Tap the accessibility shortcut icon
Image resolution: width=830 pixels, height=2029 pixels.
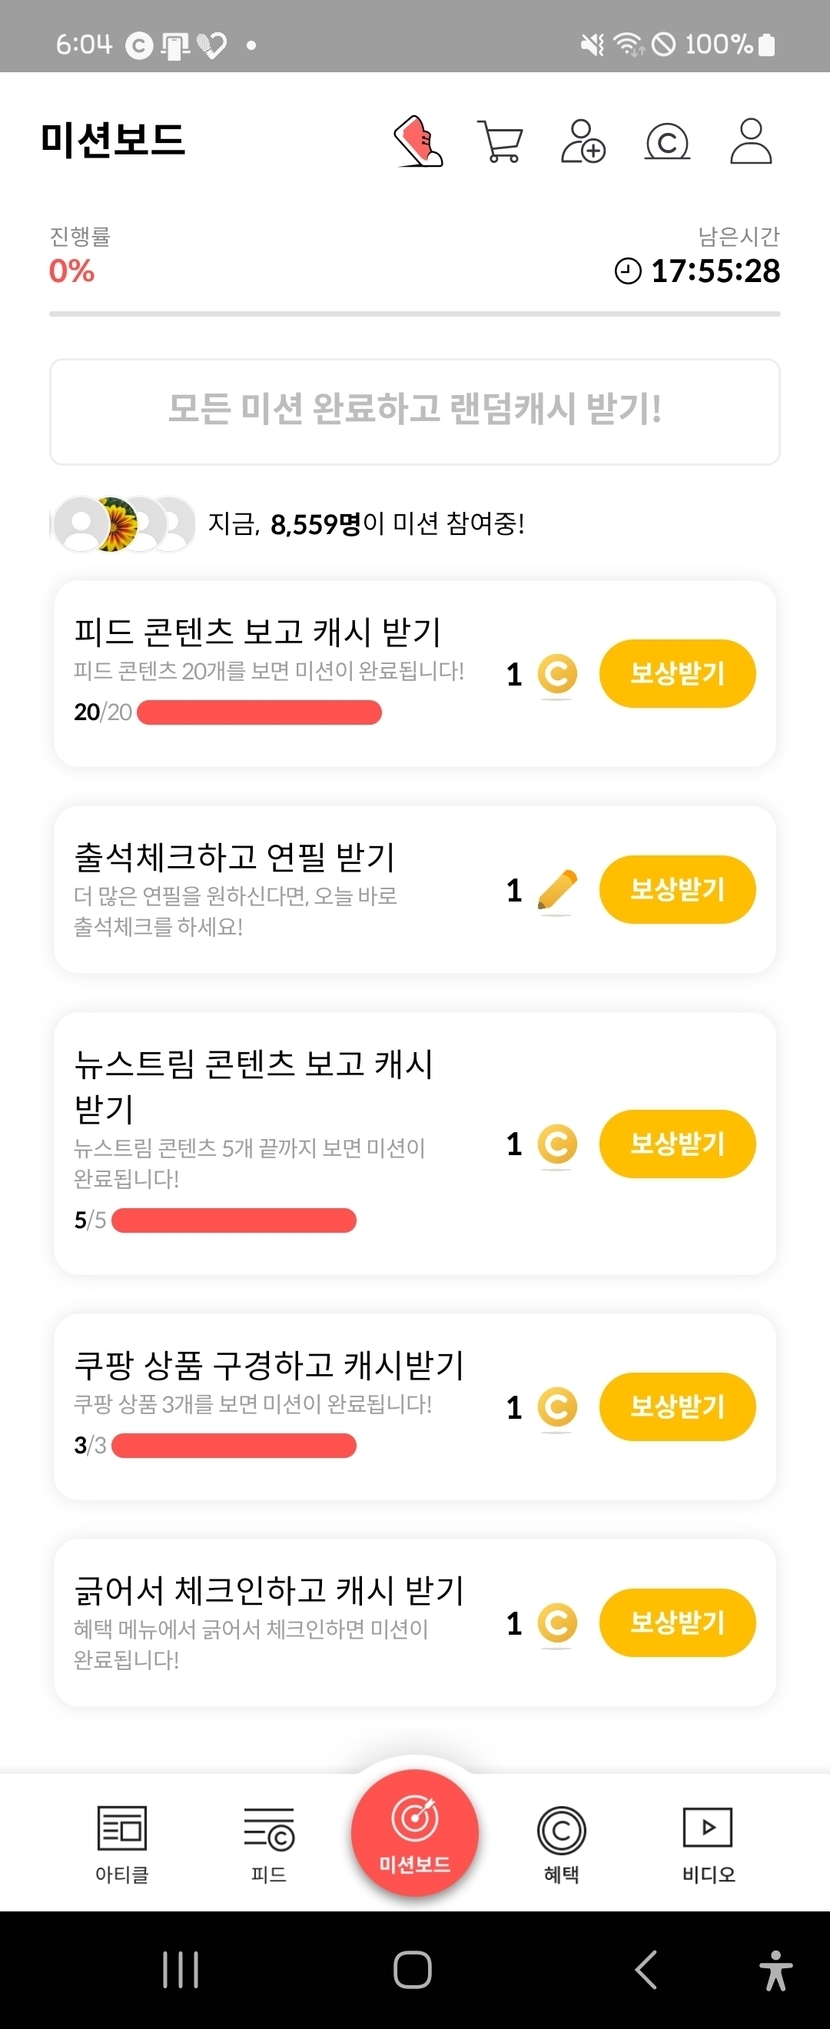(x=775, y=1970)
